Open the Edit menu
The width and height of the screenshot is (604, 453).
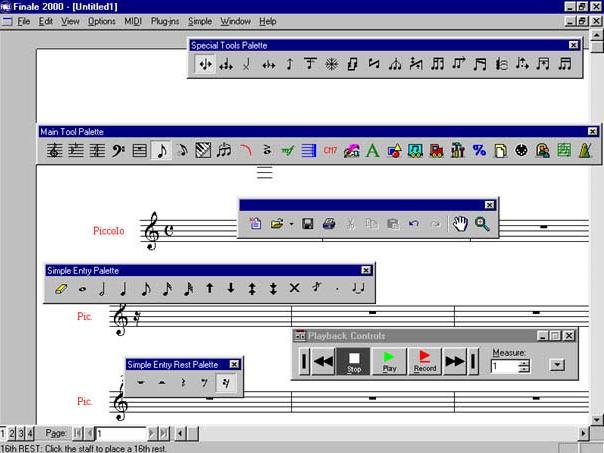pos(45,21)
